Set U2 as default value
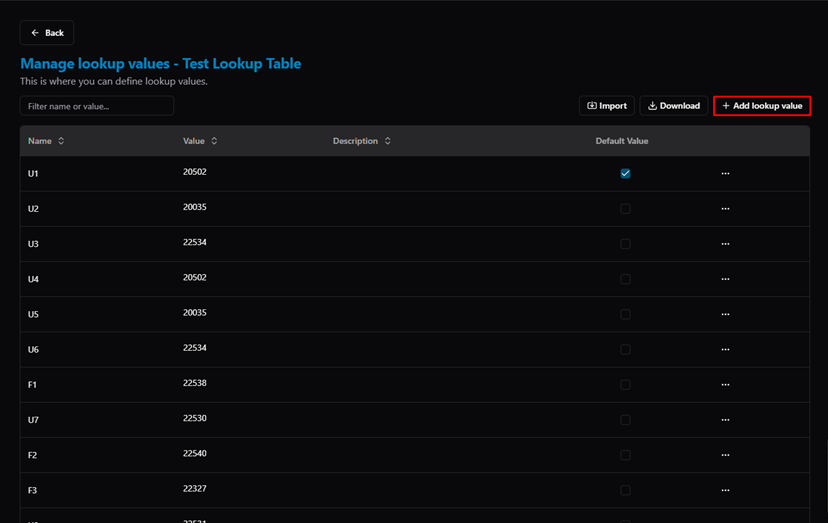The height and width of the screenshot is (523, 828). (x=625, y=209)
